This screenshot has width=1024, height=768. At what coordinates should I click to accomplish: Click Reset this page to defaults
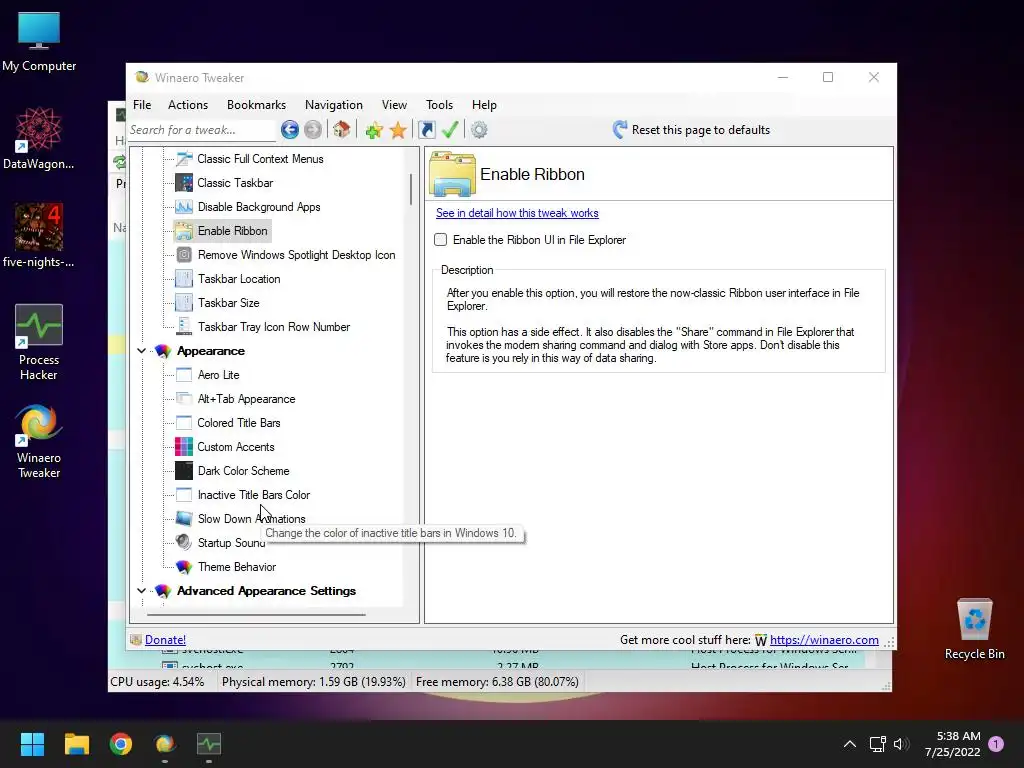click(x=691, y=130)
